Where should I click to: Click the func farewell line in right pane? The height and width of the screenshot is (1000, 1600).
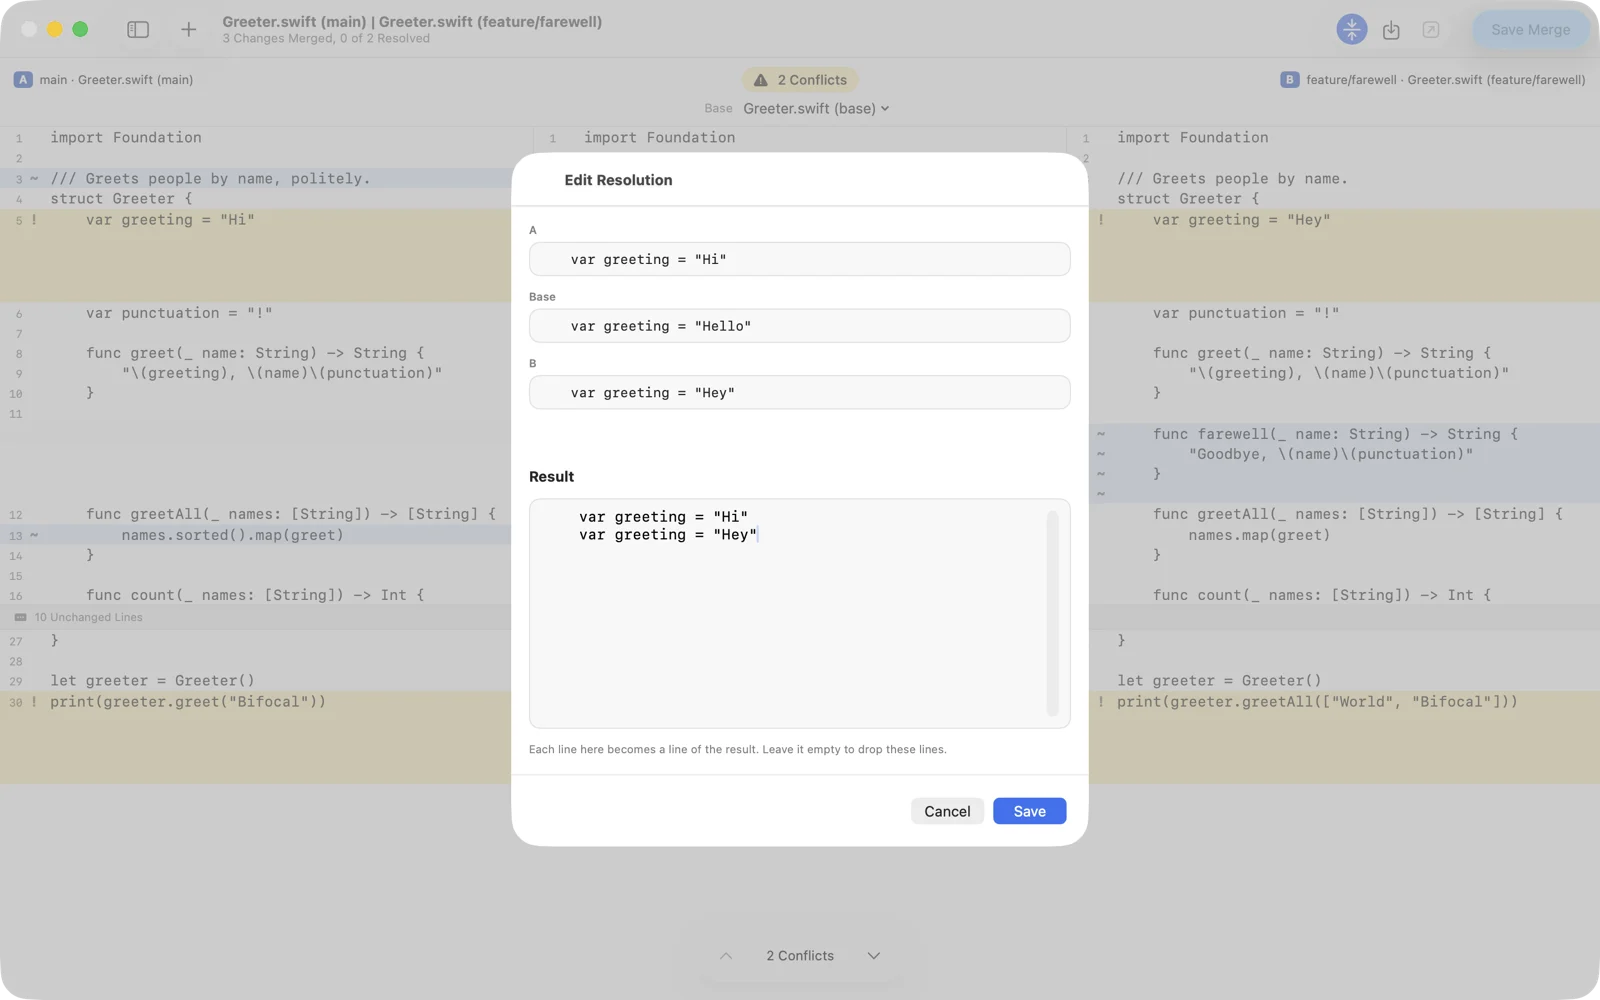[x=1335, y=434]
